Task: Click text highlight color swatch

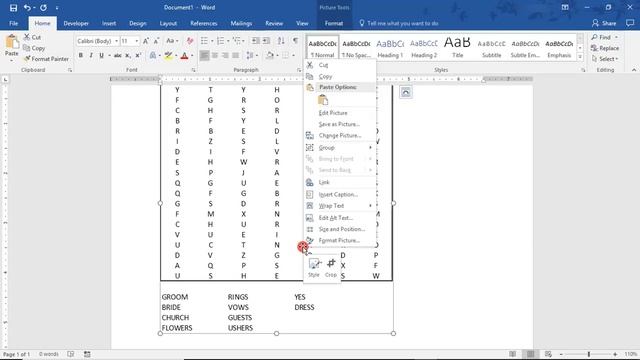Action: (168, 56)
